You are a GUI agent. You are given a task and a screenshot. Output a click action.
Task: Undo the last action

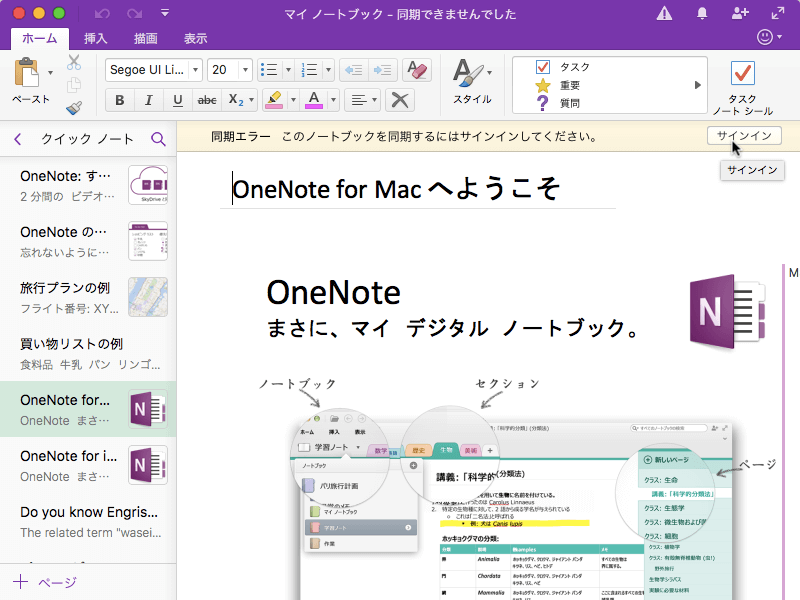102,13
